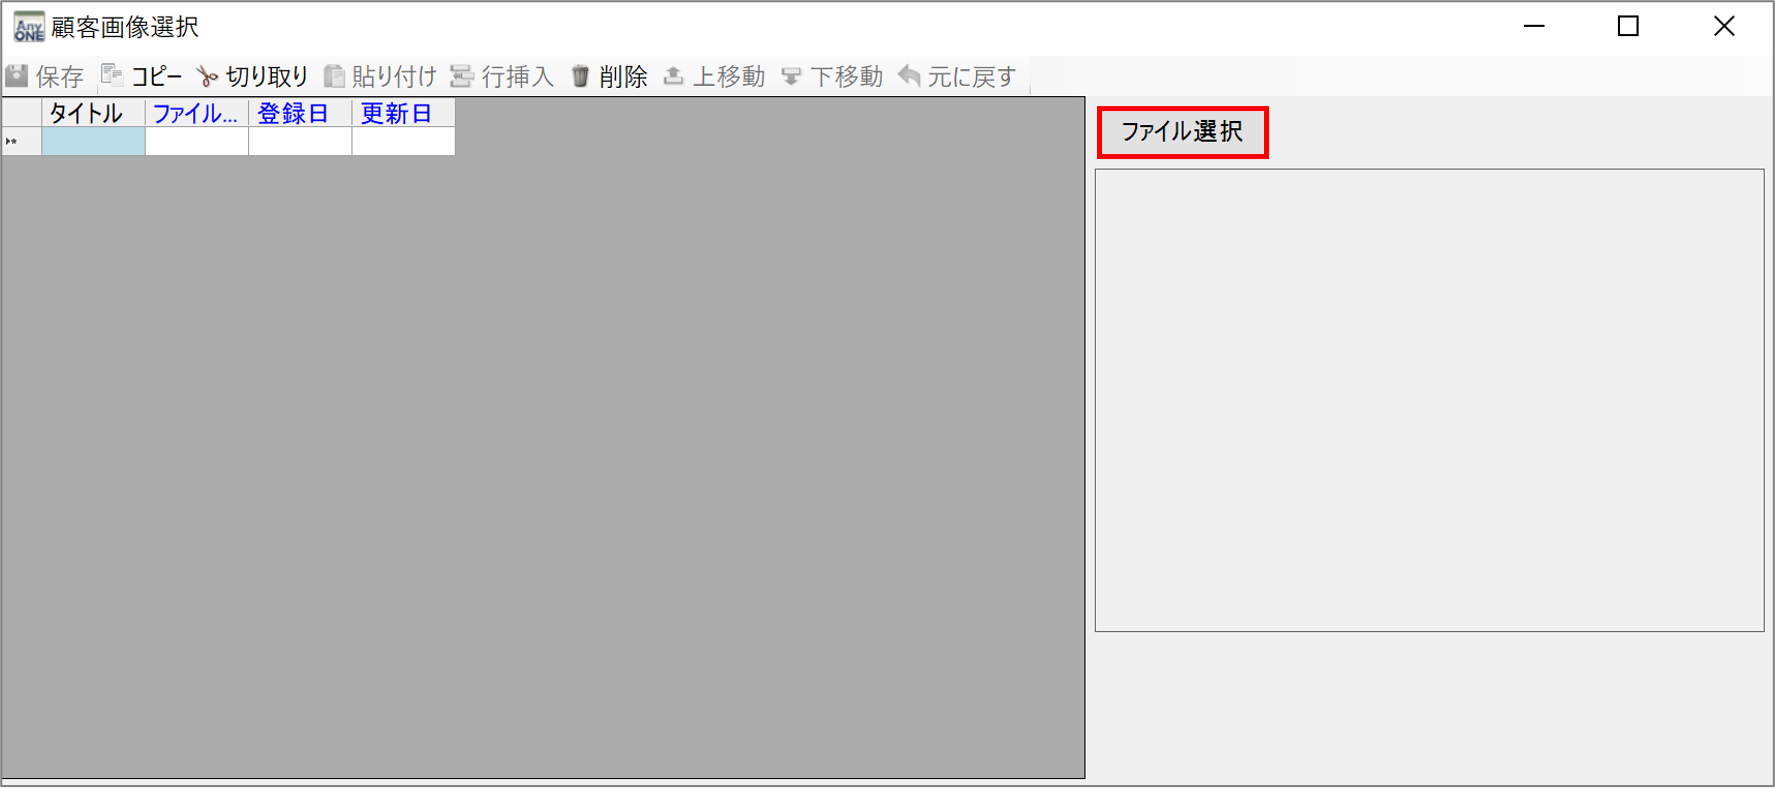Click the 行挿入 insert row icon

coord(461,76)
